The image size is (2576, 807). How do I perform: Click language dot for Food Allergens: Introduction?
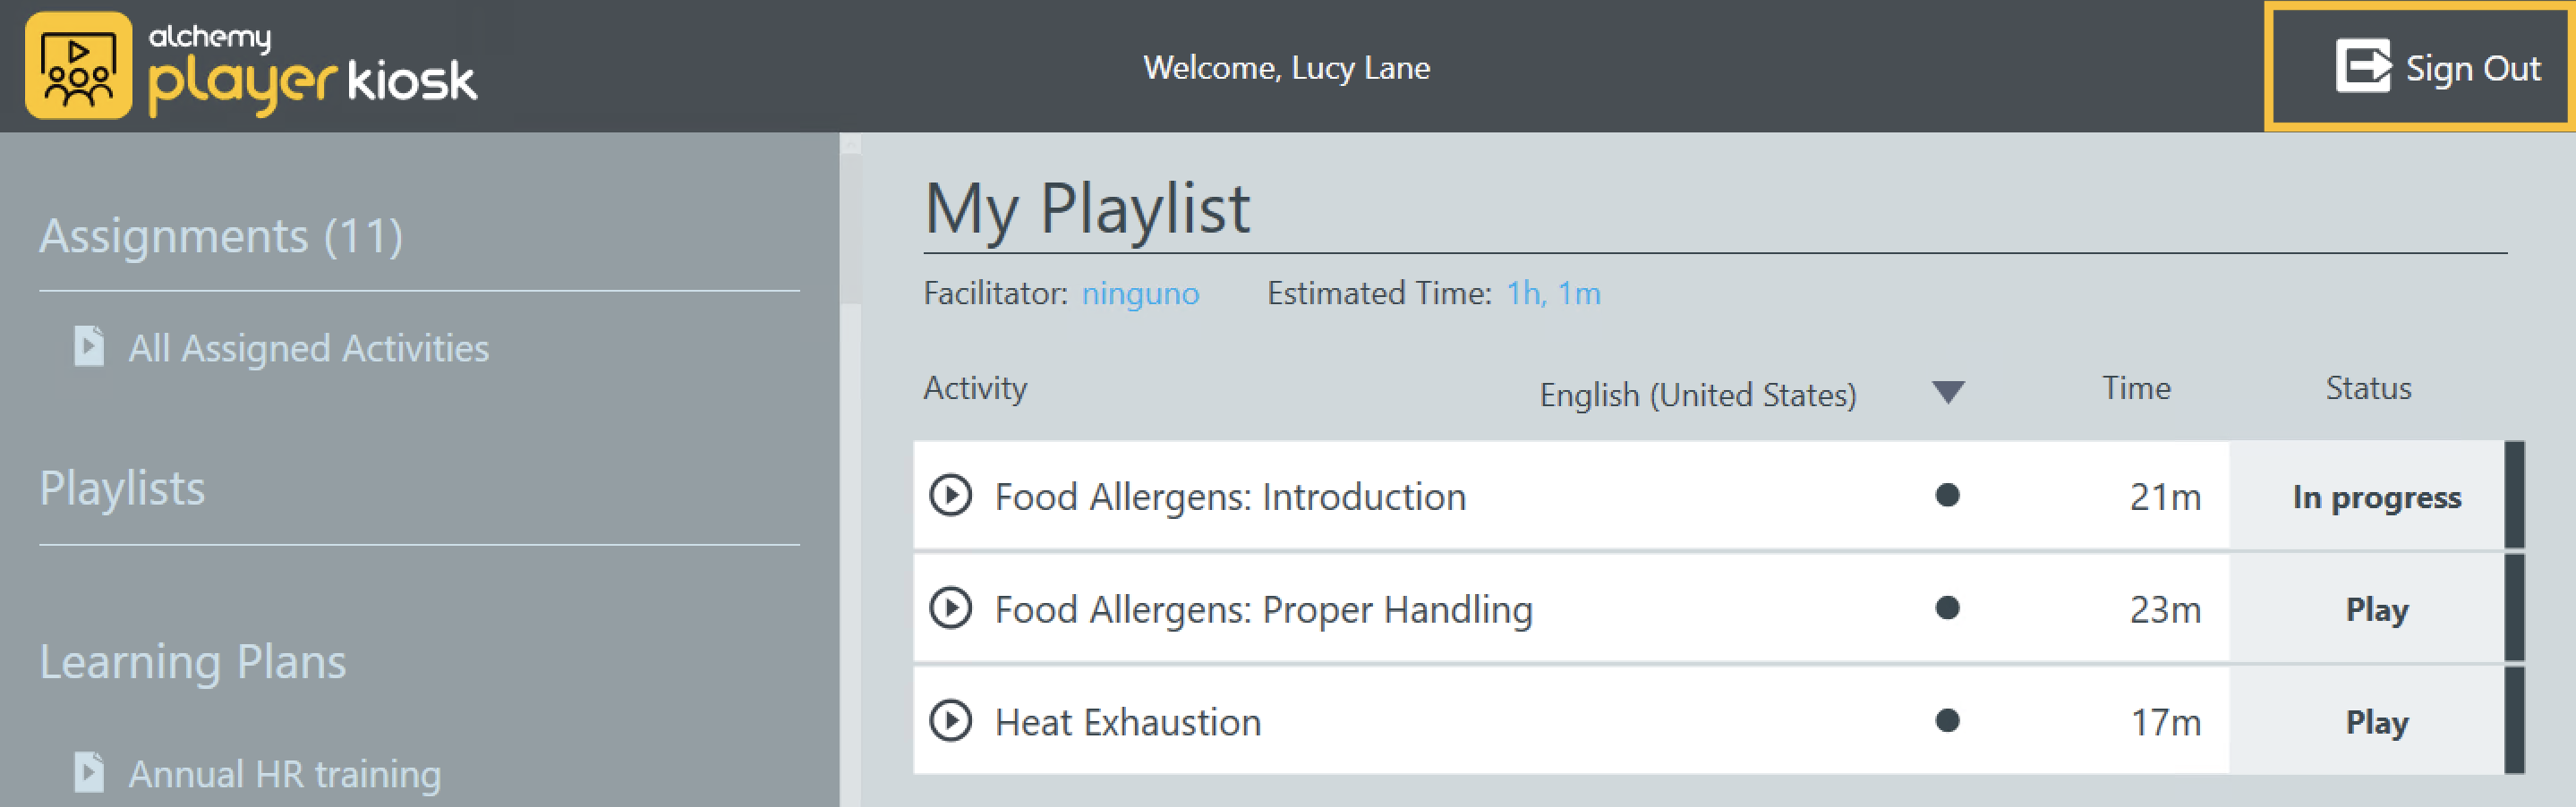1946,496
